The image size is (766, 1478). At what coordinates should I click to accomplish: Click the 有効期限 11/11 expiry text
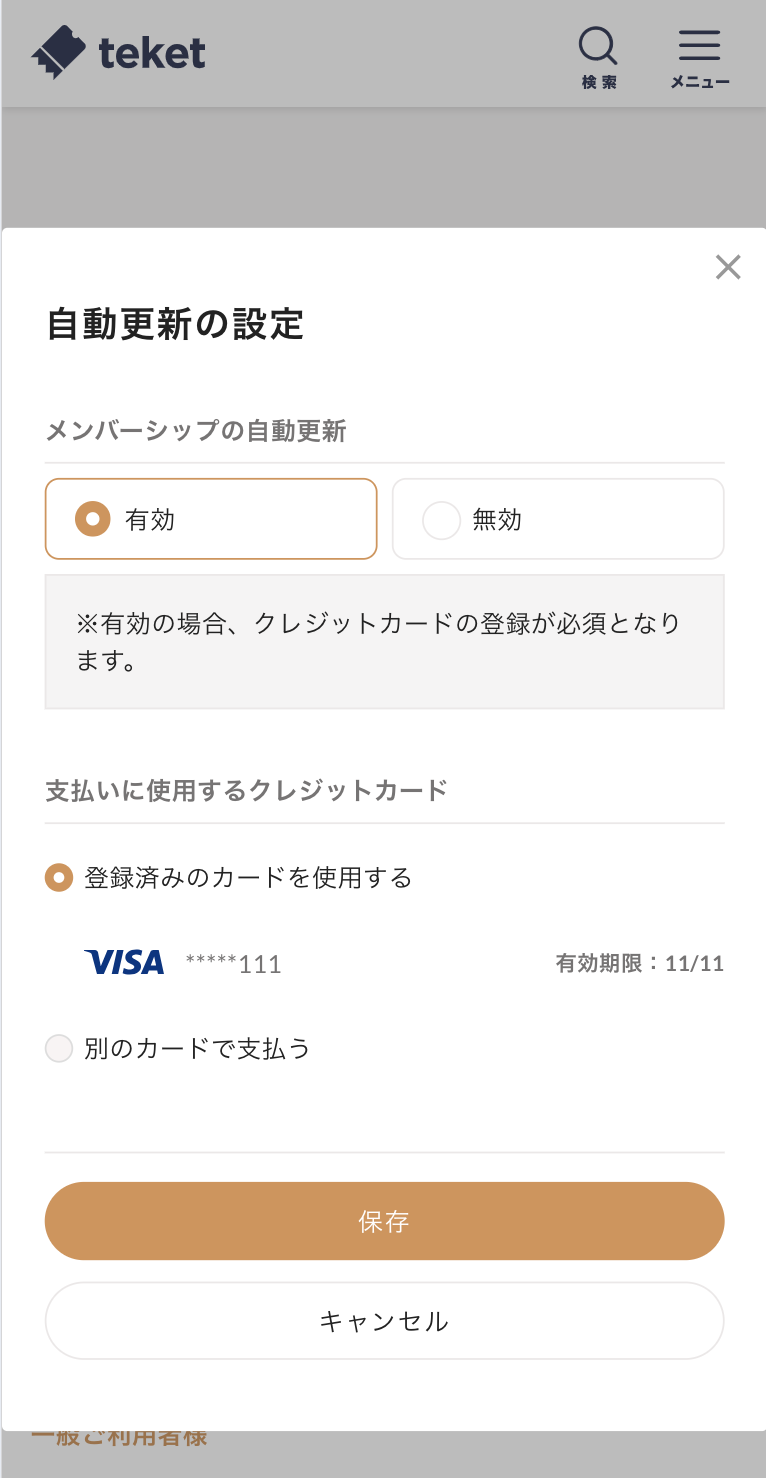(639, 964)
